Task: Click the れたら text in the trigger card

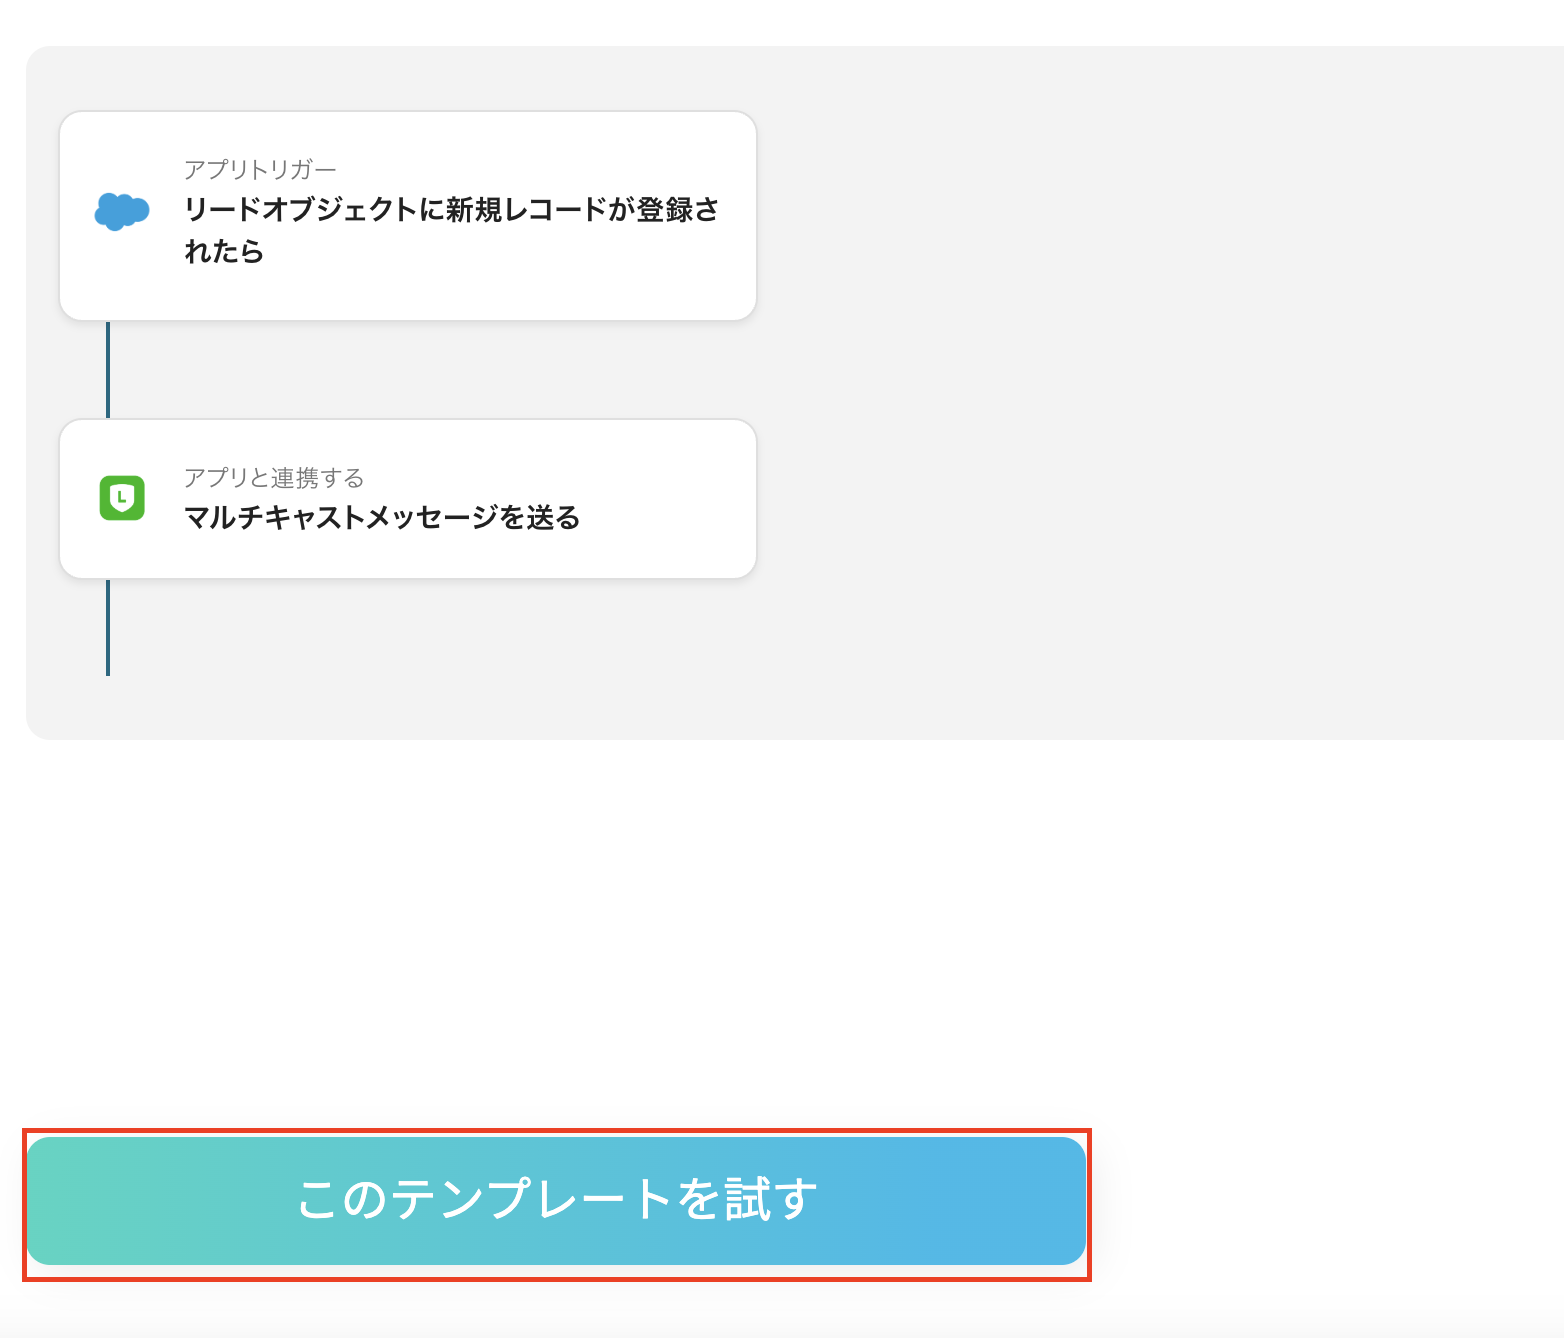Action: 224,251
